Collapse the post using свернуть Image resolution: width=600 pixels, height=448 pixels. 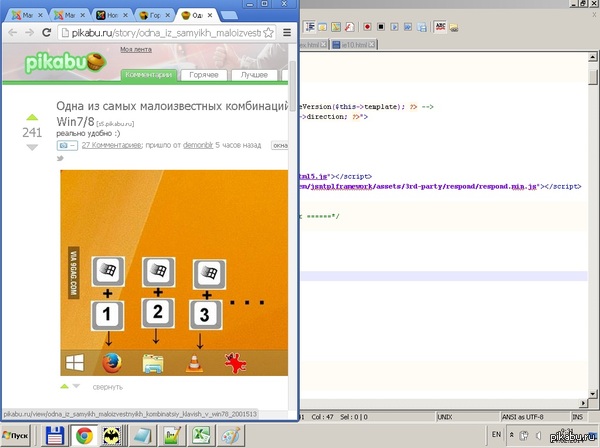pyautogui.click(x=107, y=387)
